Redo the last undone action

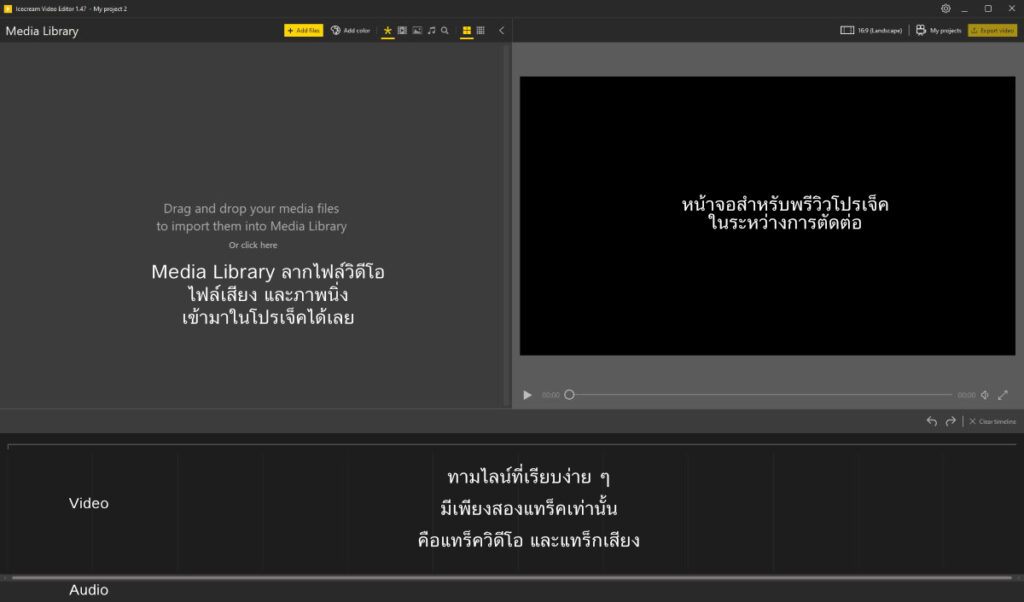tap(951, 421)
